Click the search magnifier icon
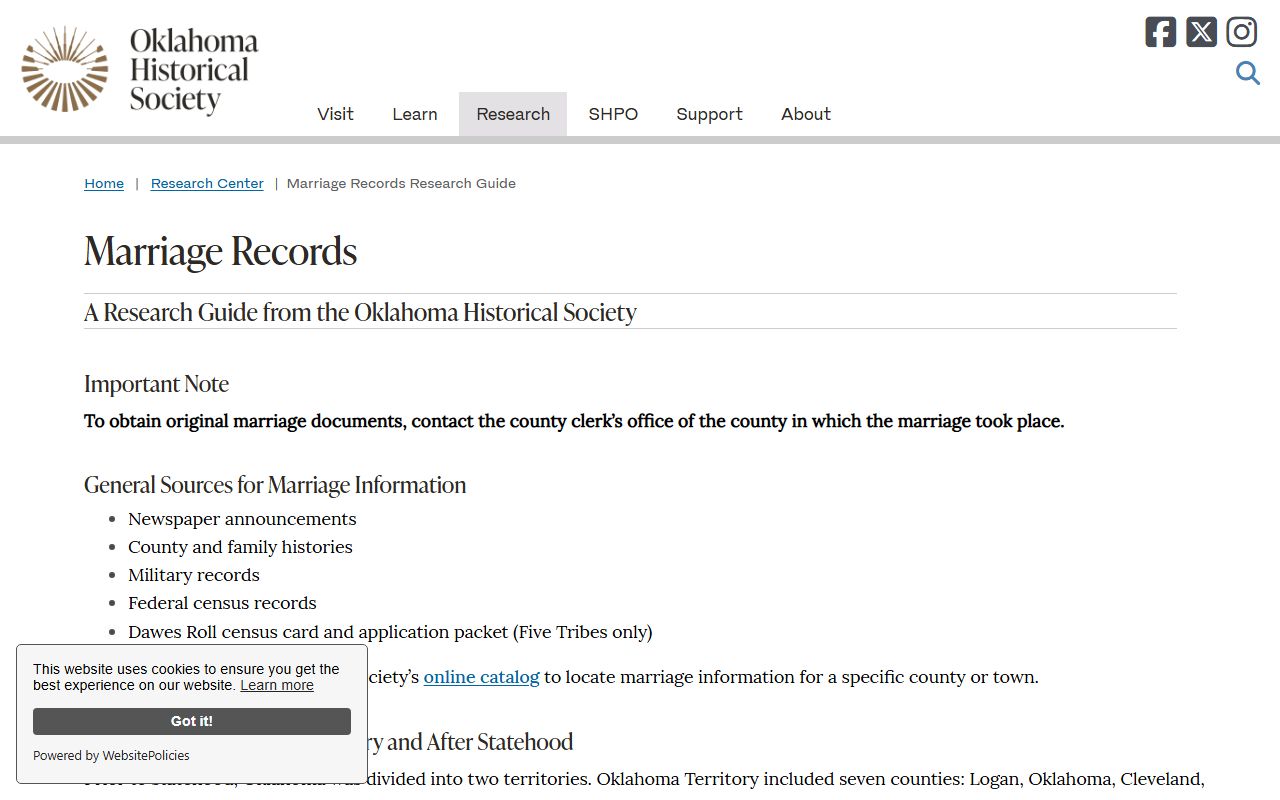 (1247, 73)
